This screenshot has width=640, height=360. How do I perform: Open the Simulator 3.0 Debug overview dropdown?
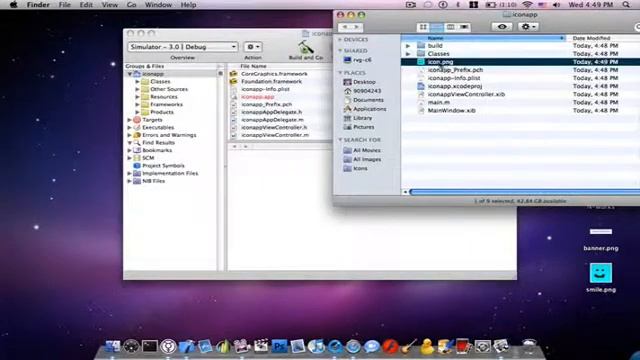click(182, 47)
